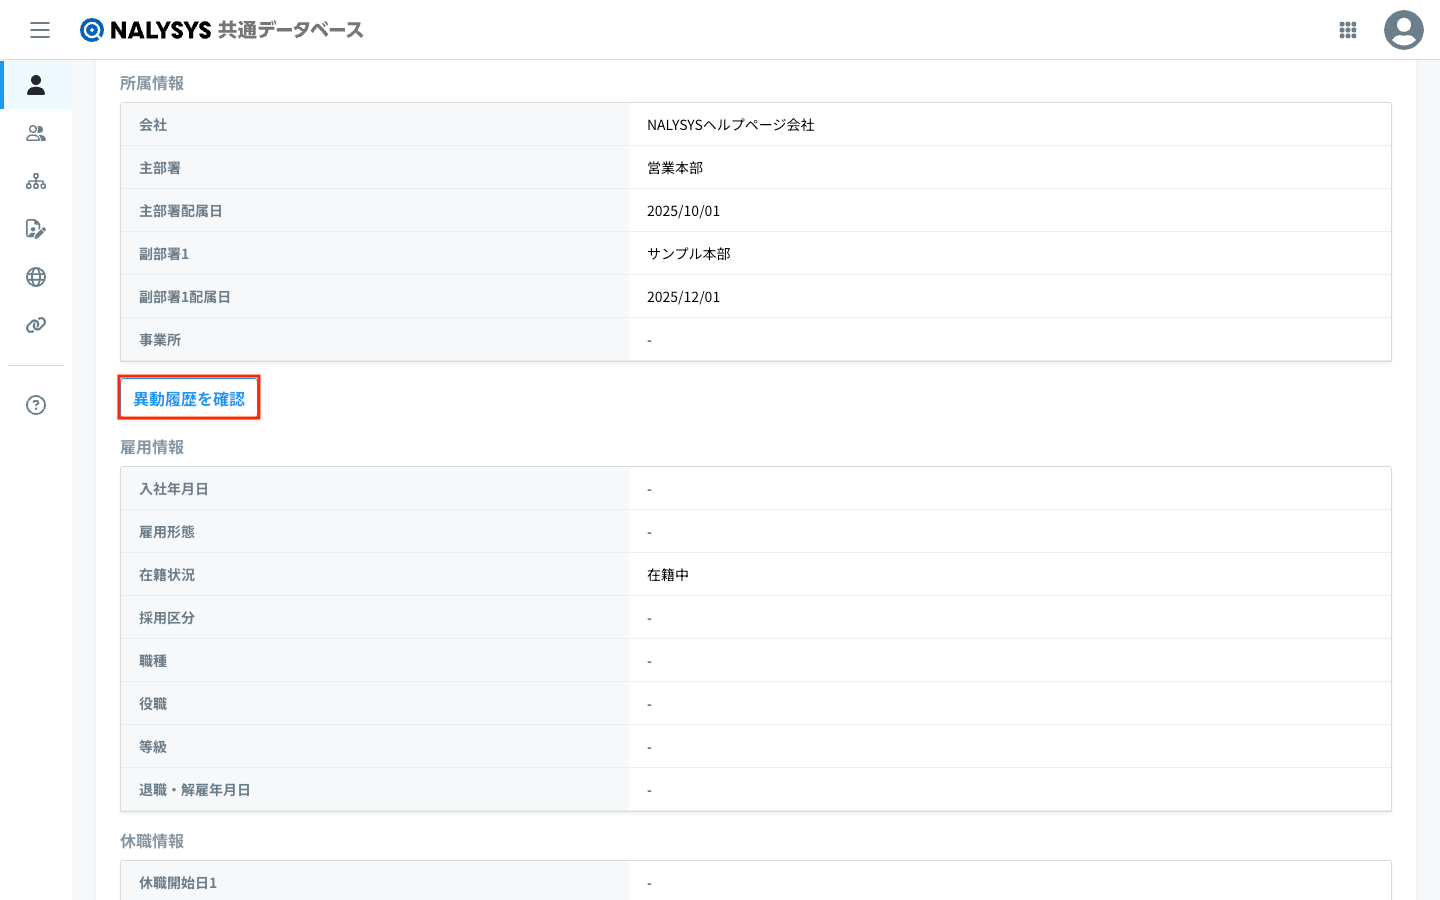Click the 副部署1 value サンプル本部
This screenshot has height=900, width=1440.
(x=689, y=254)
